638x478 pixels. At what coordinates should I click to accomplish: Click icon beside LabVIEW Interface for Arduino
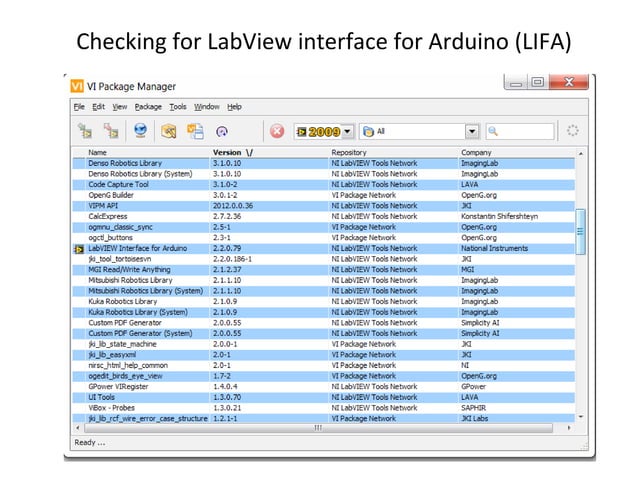(79, 248)
